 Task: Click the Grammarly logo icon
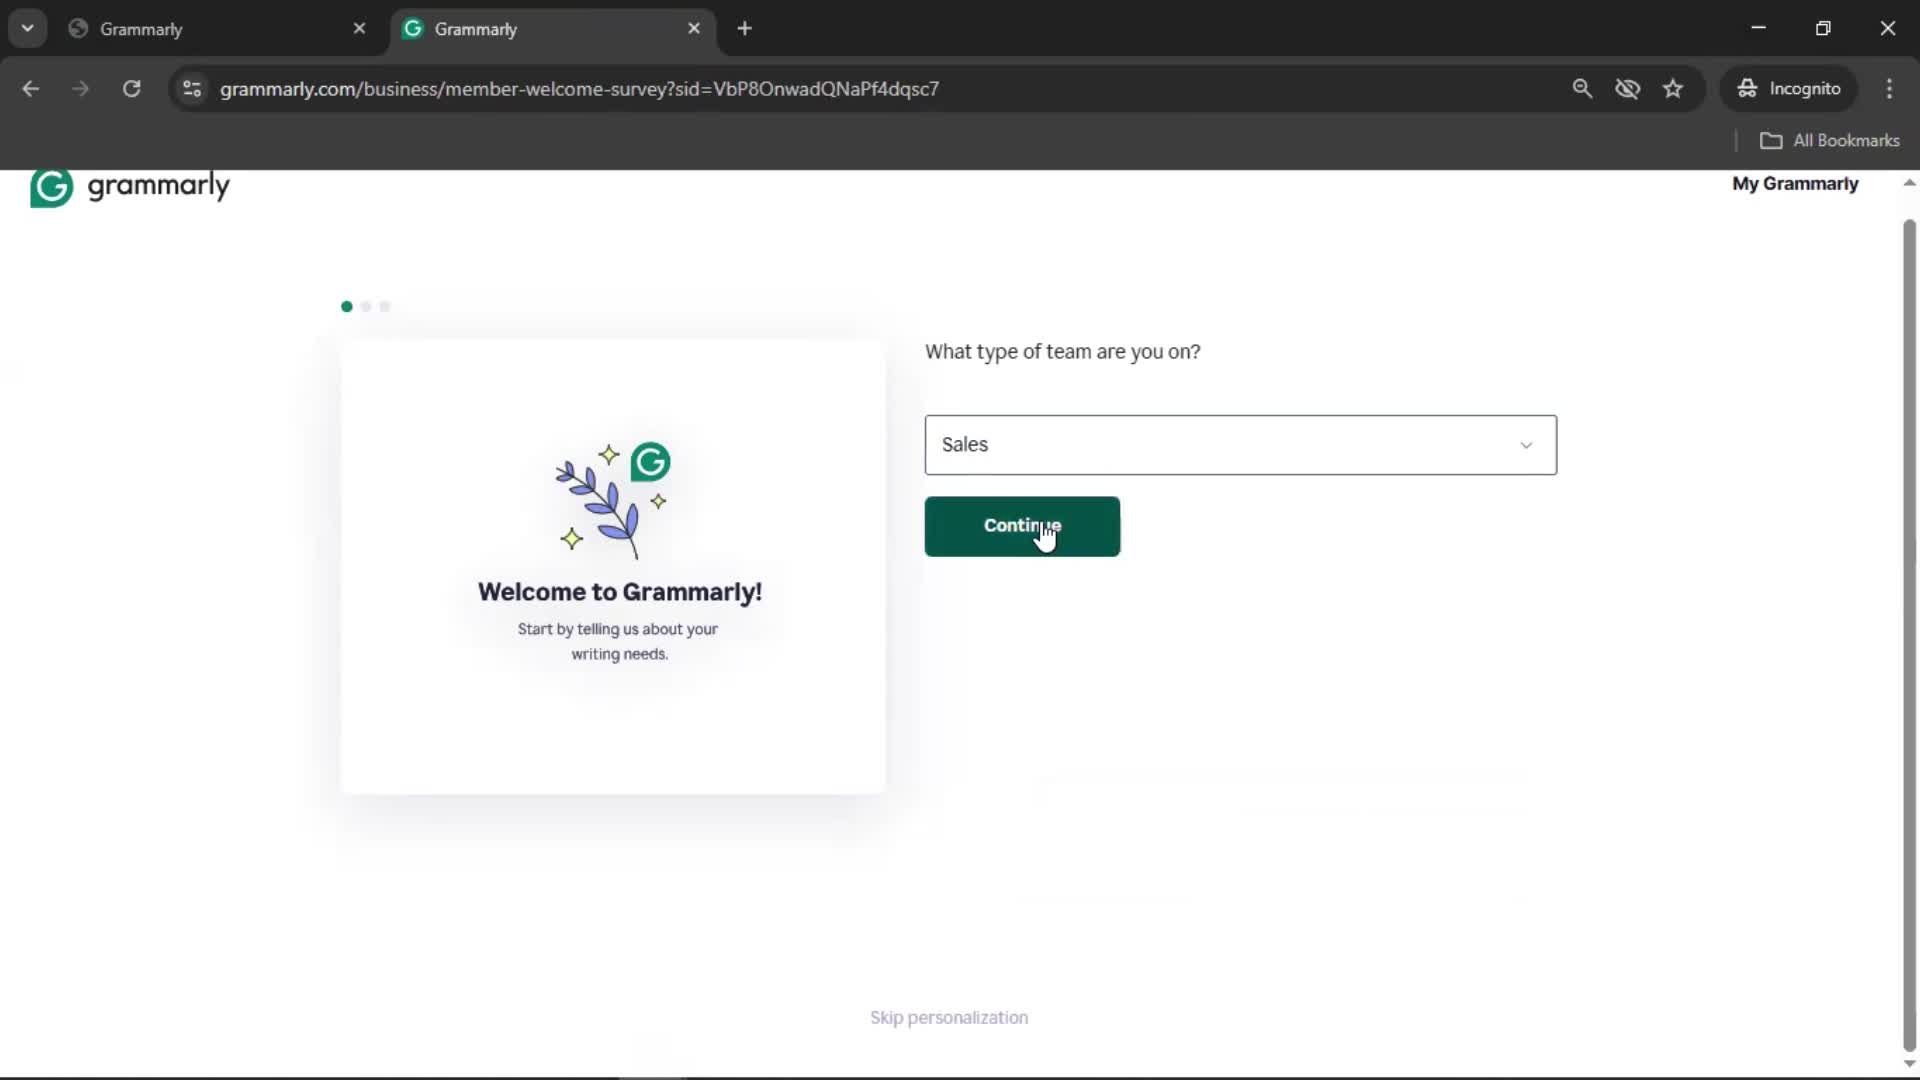pos(52,187)
